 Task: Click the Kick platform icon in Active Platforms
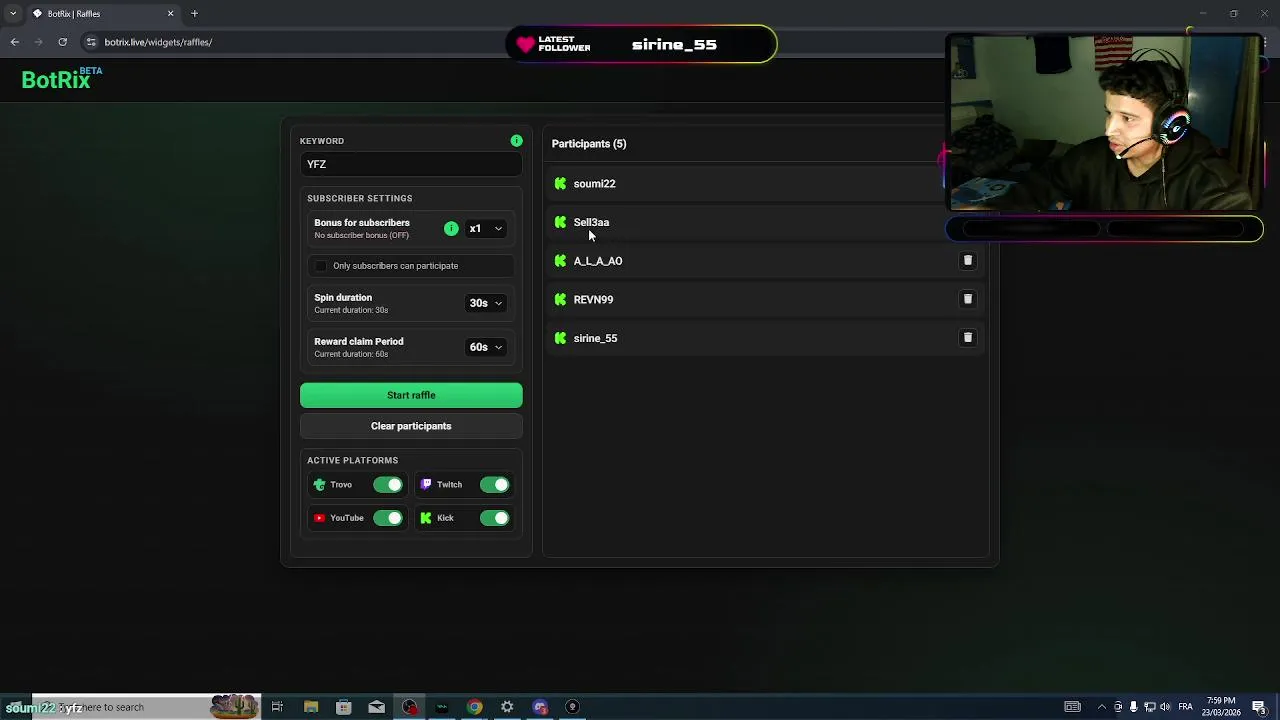[426, 518]
